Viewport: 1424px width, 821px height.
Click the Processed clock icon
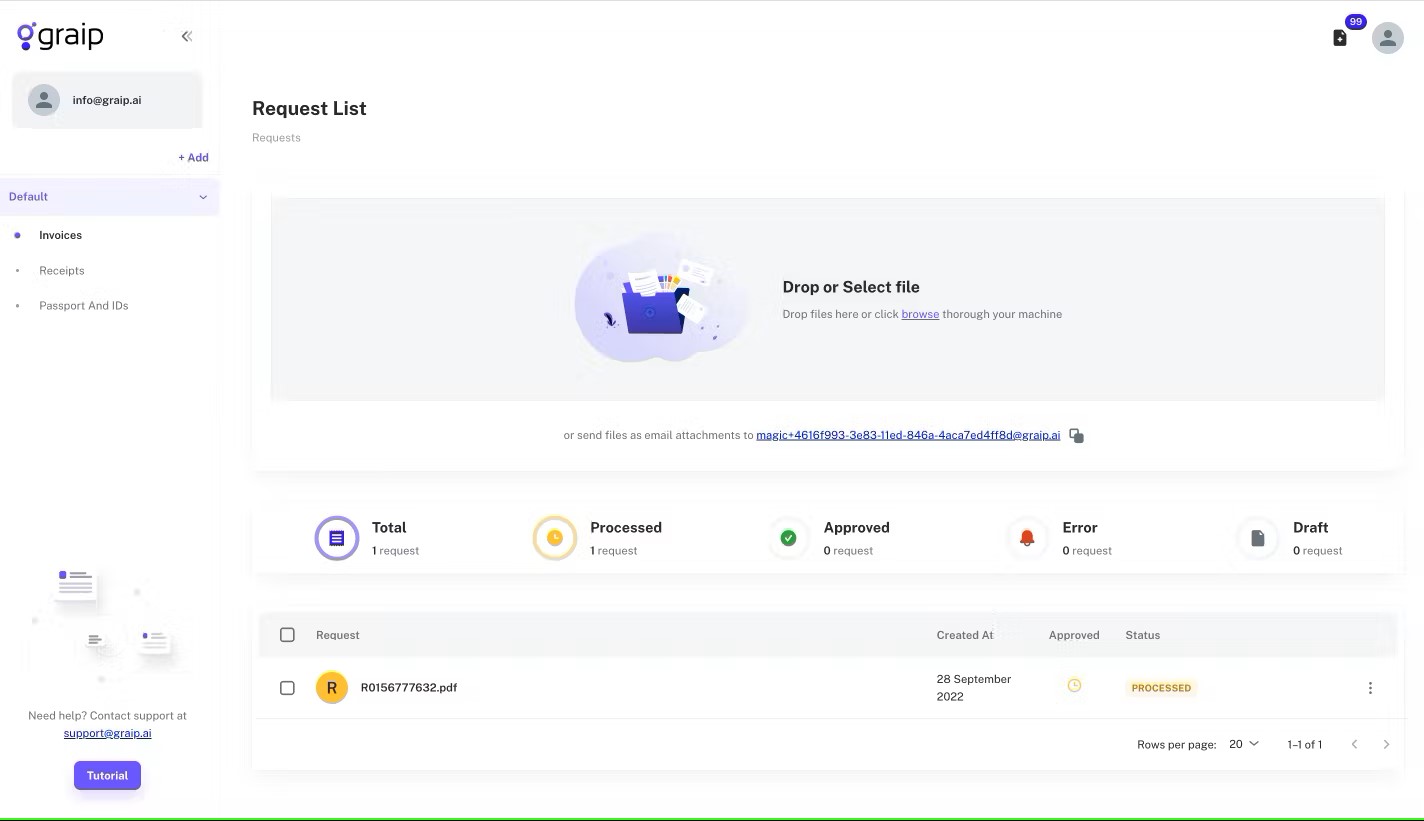tap(554, 538)
